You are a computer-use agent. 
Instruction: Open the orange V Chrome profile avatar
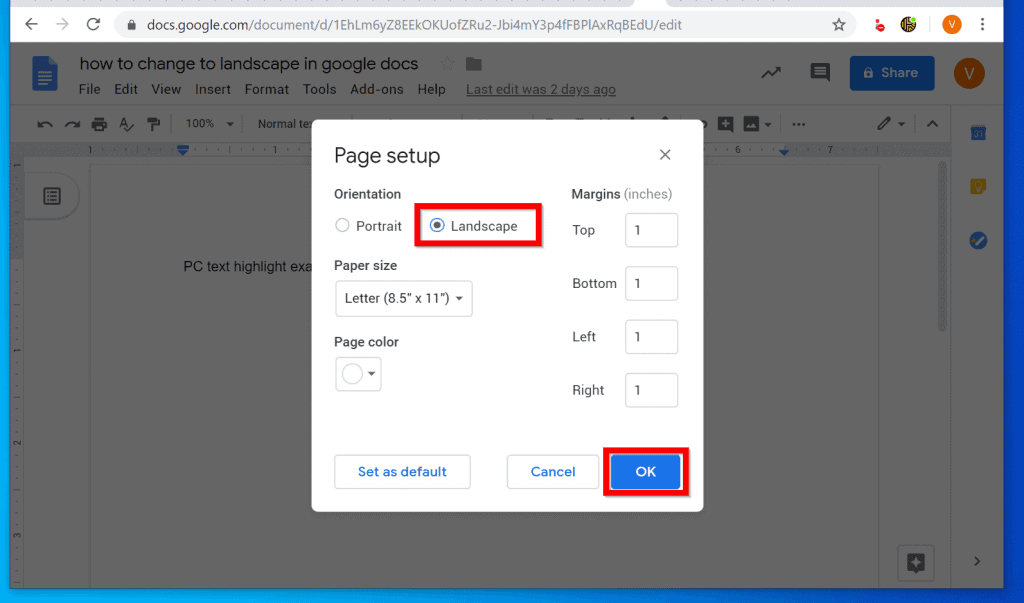coord(952,25)
